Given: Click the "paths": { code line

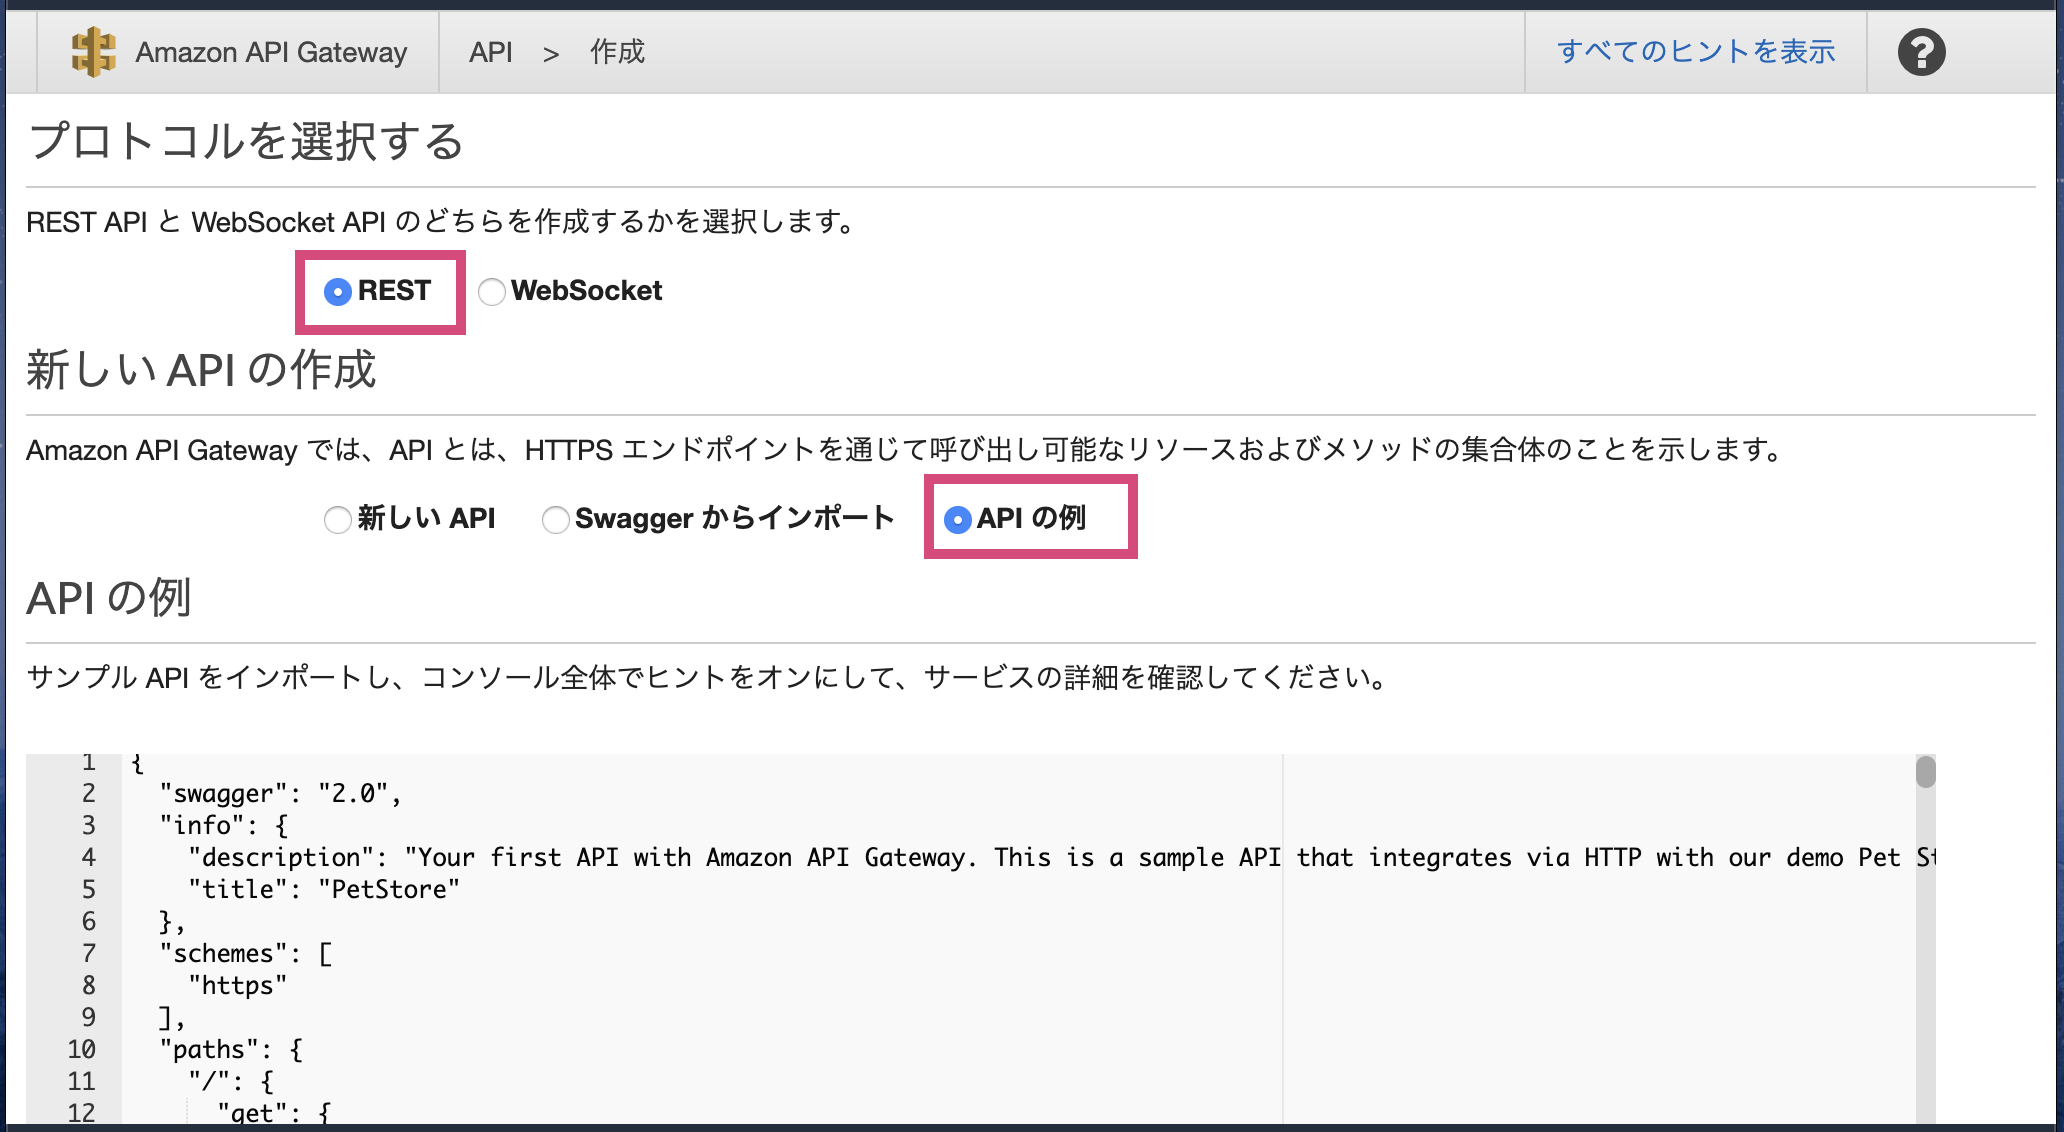Looking at the screenshot, I should pos(231,1049).
